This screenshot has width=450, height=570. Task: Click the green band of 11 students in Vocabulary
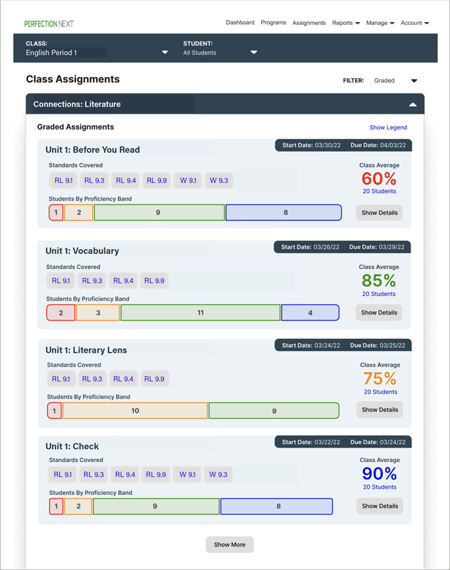pyautogui.click(x=200, y=313)
